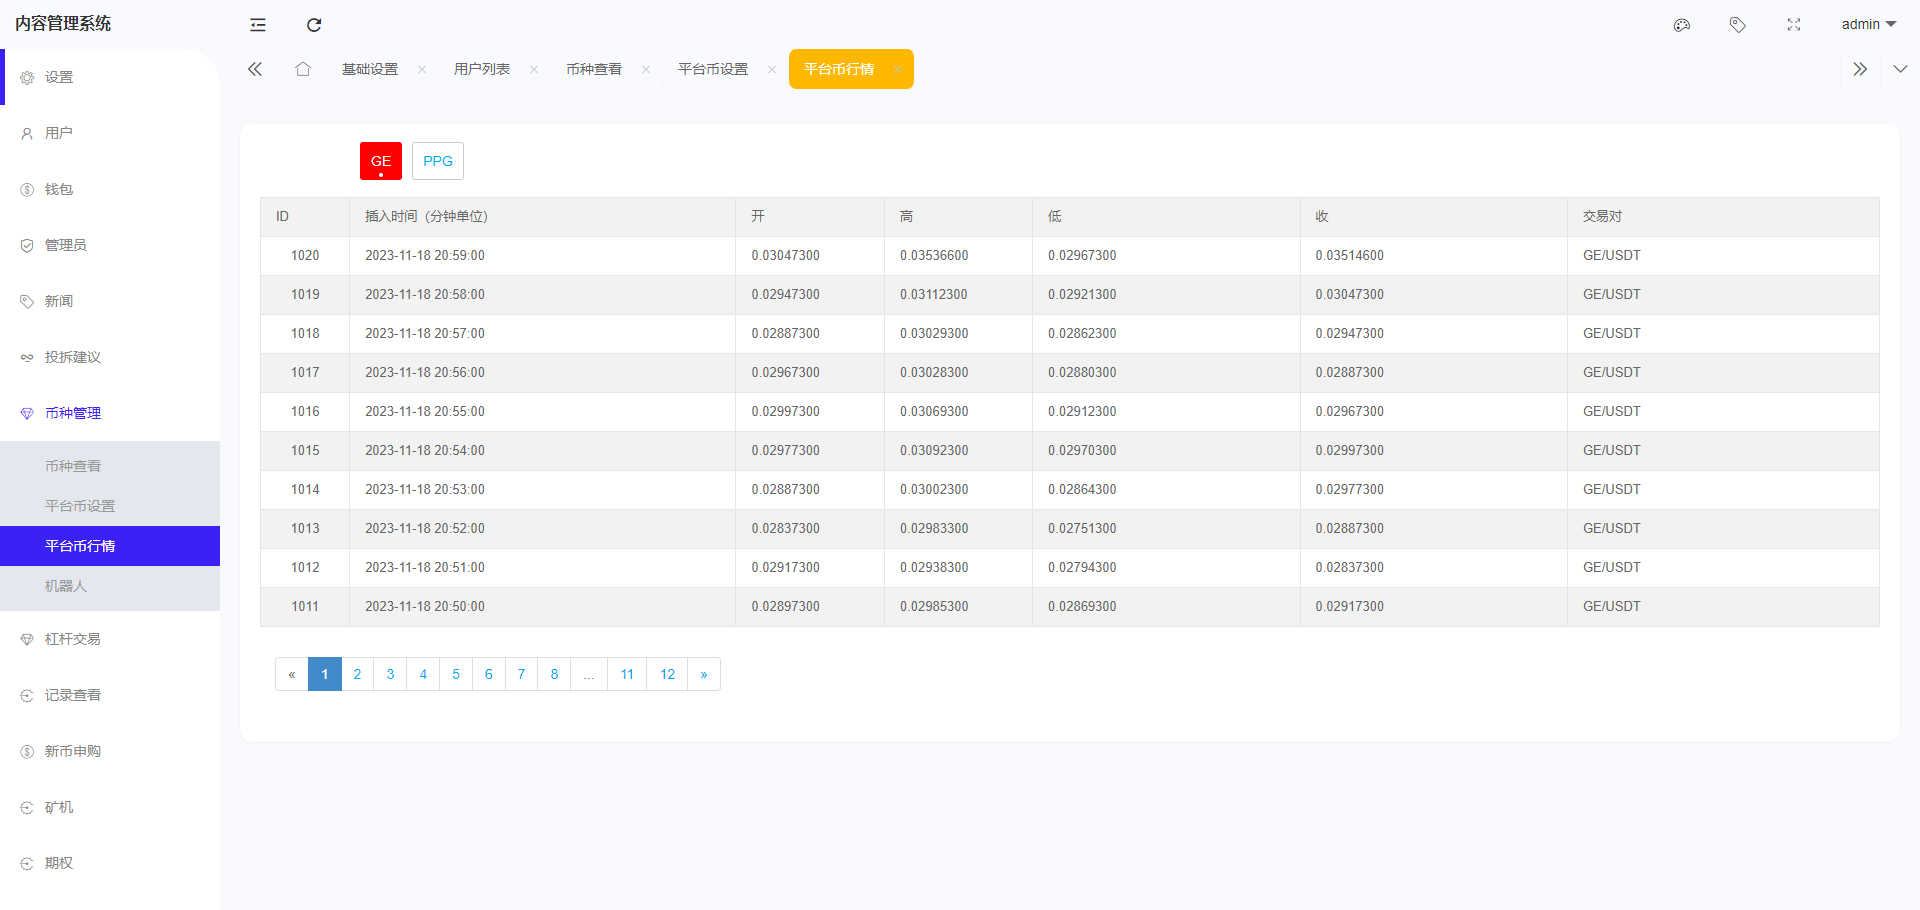Go to page 2 of results
1920x910 pixels.
(x=357, y=674)
